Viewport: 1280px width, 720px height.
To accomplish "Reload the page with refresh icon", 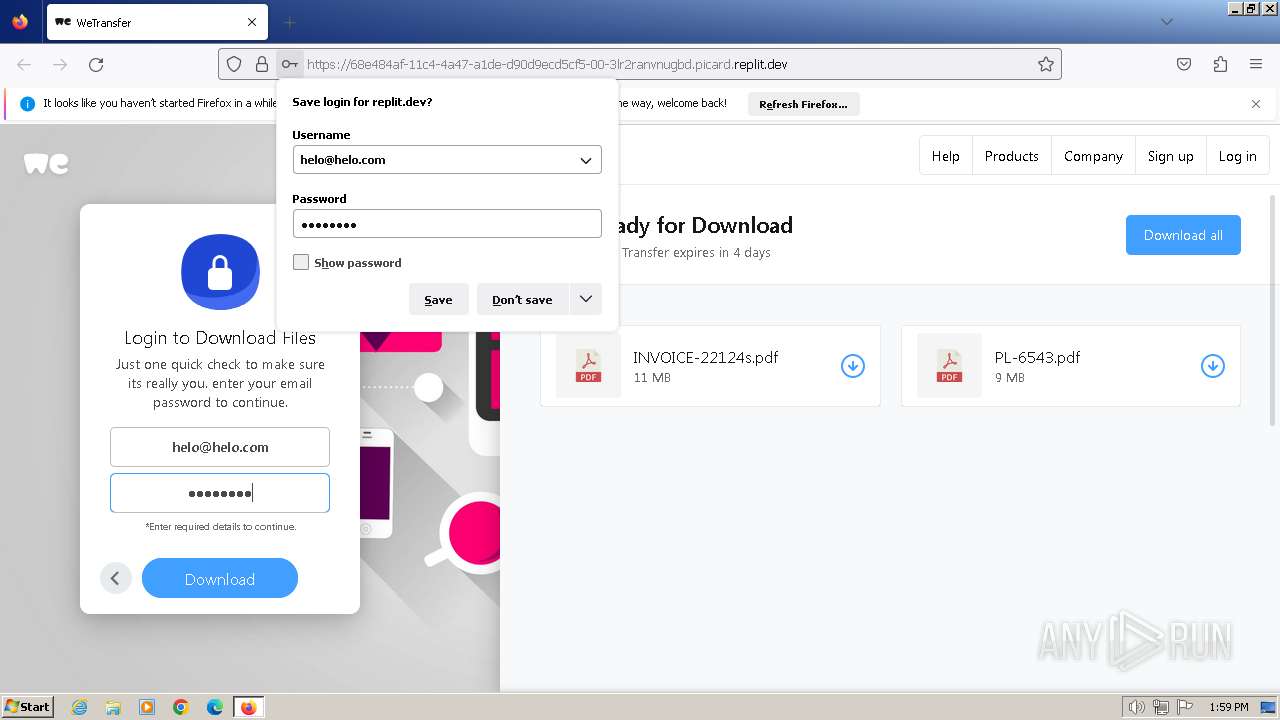I will pyautogui.click(x=96, y=64).
